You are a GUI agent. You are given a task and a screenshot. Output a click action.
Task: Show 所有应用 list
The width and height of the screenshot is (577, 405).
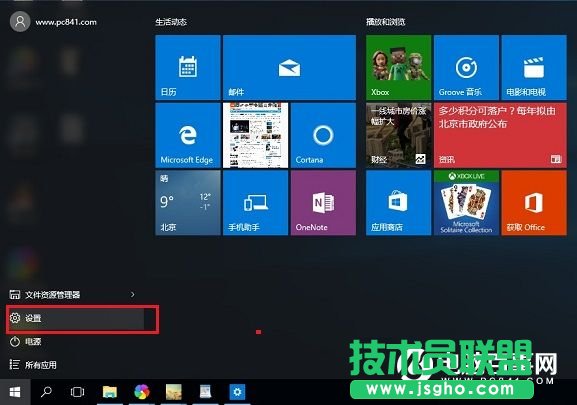pos(33,365)
